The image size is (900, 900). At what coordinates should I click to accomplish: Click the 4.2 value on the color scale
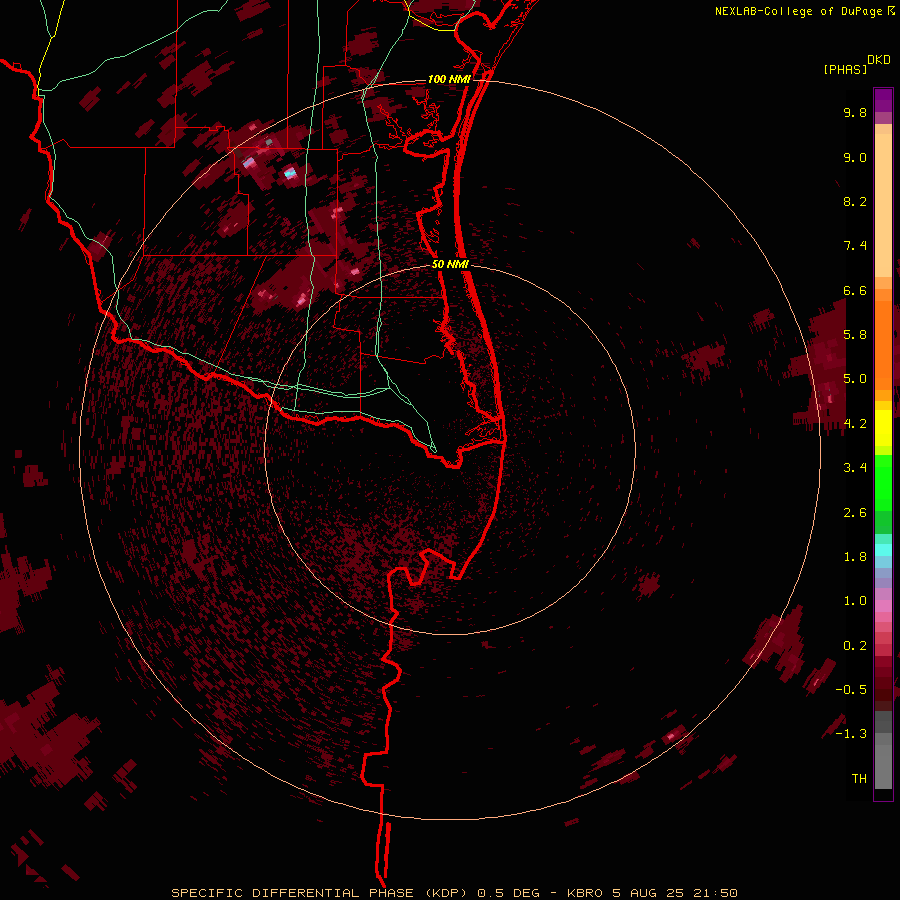pyautogui.click(x=855, y=424)
